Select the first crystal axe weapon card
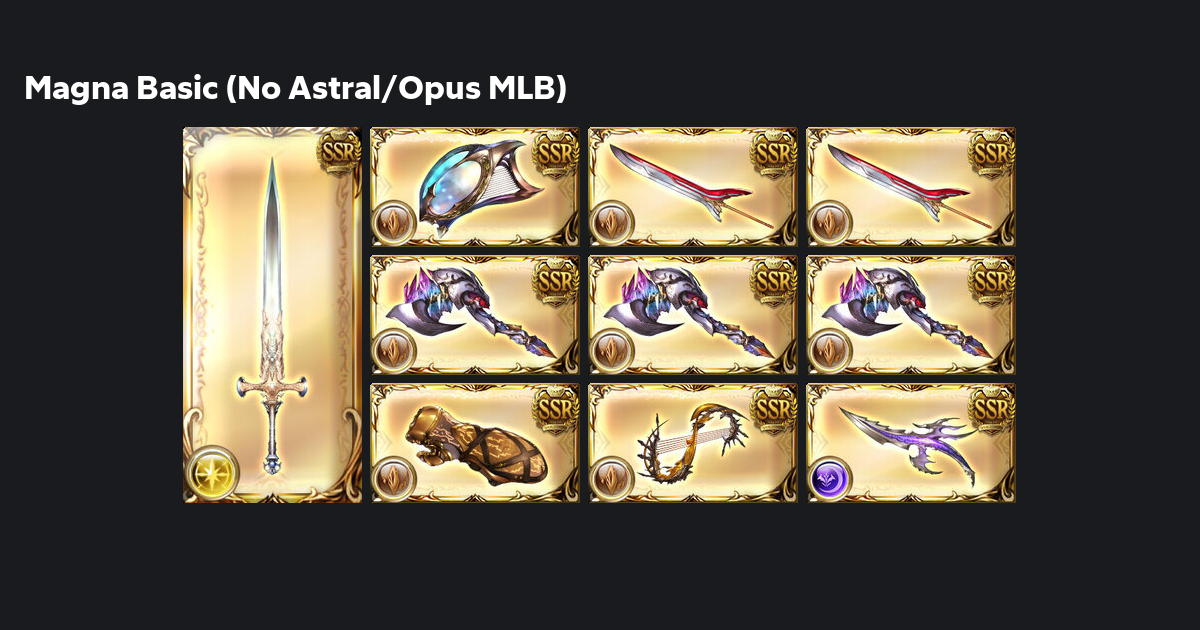The width and height of the screenshot is (1200, 630). pyautogui.click(x=475, y=315)
